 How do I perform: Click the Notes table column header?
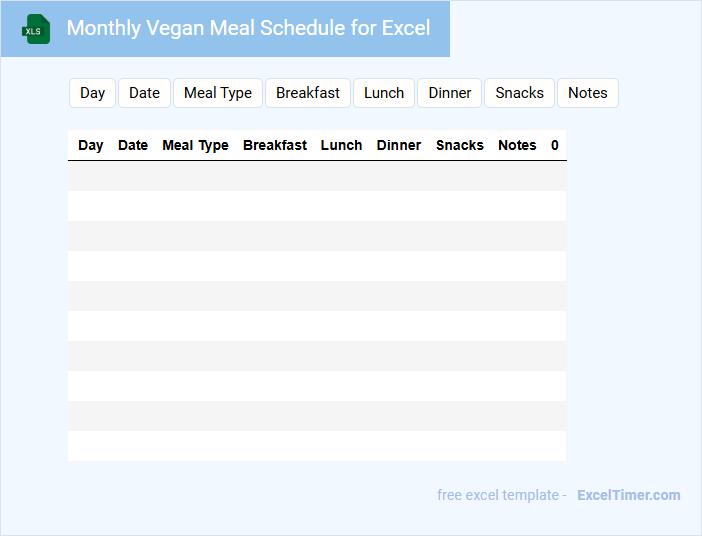tap(517, 145)
